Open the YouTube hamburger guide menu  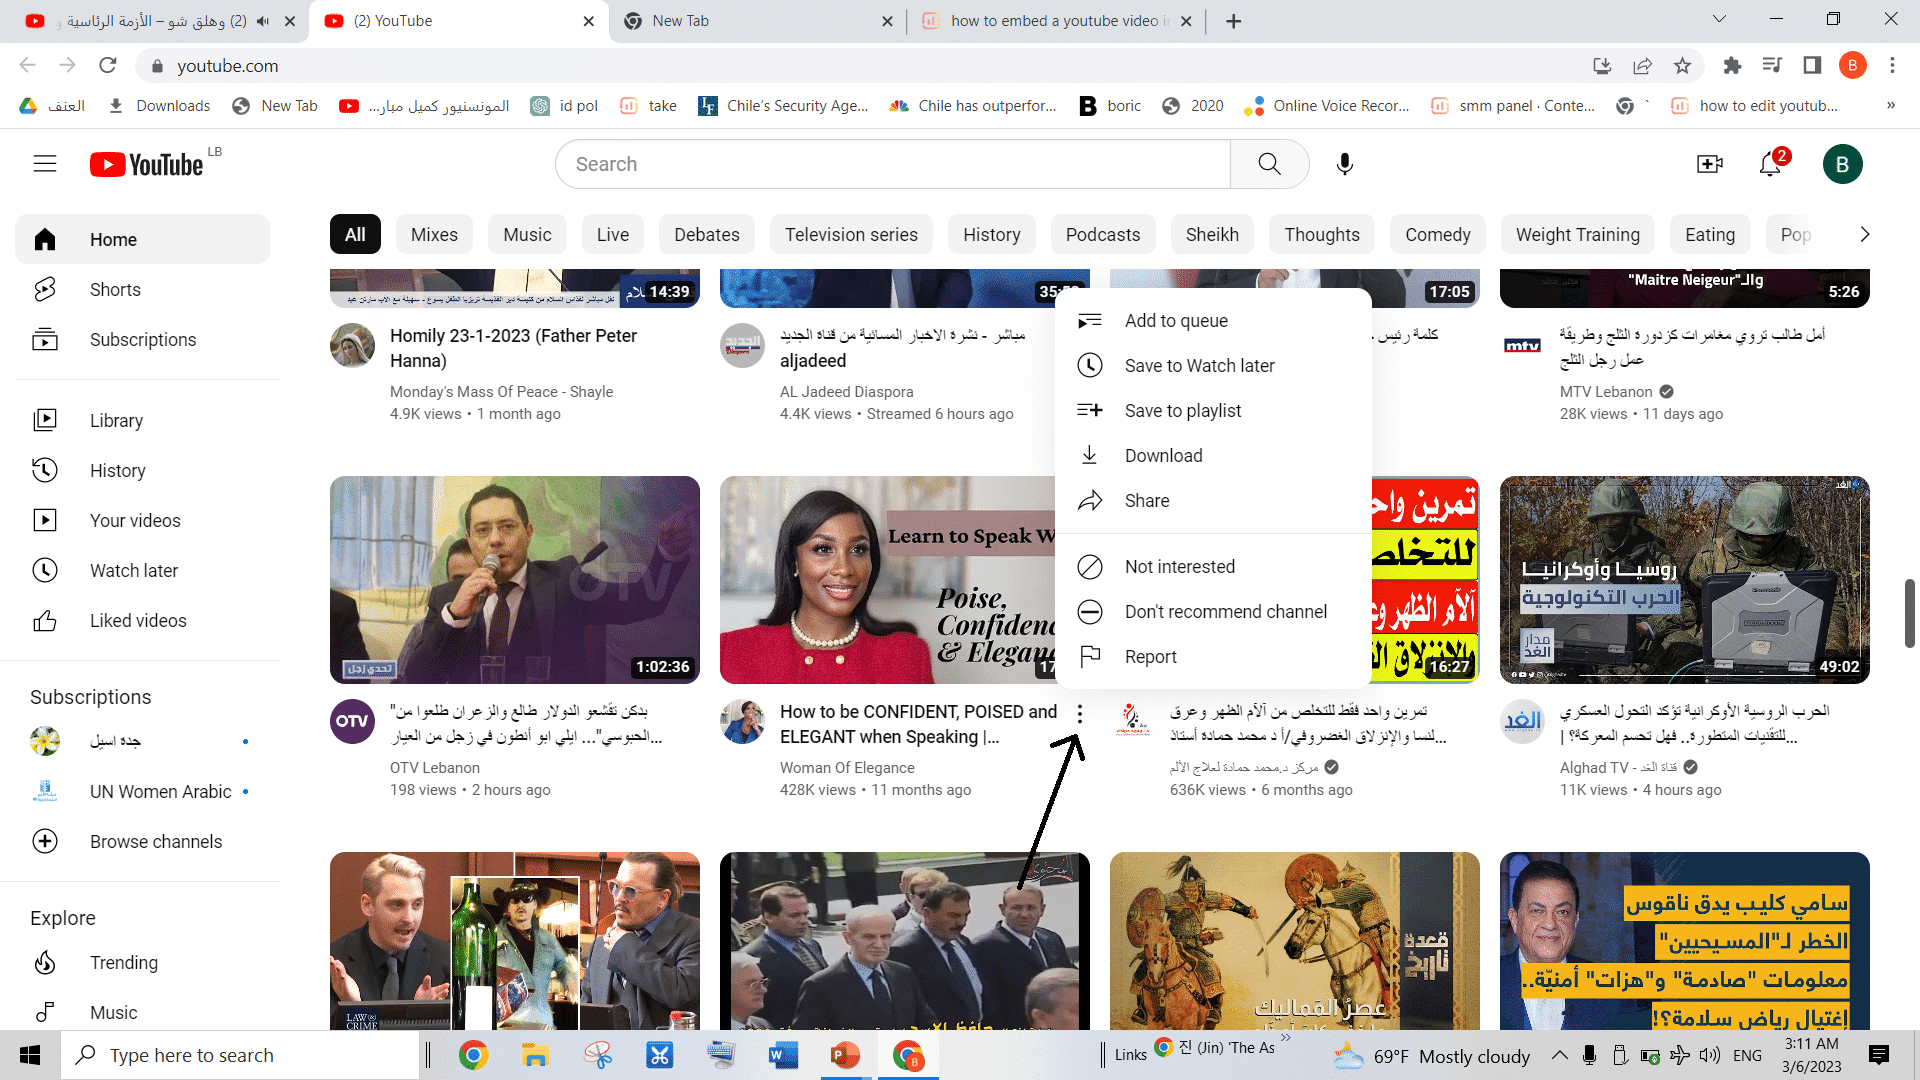tap(45, 164)
